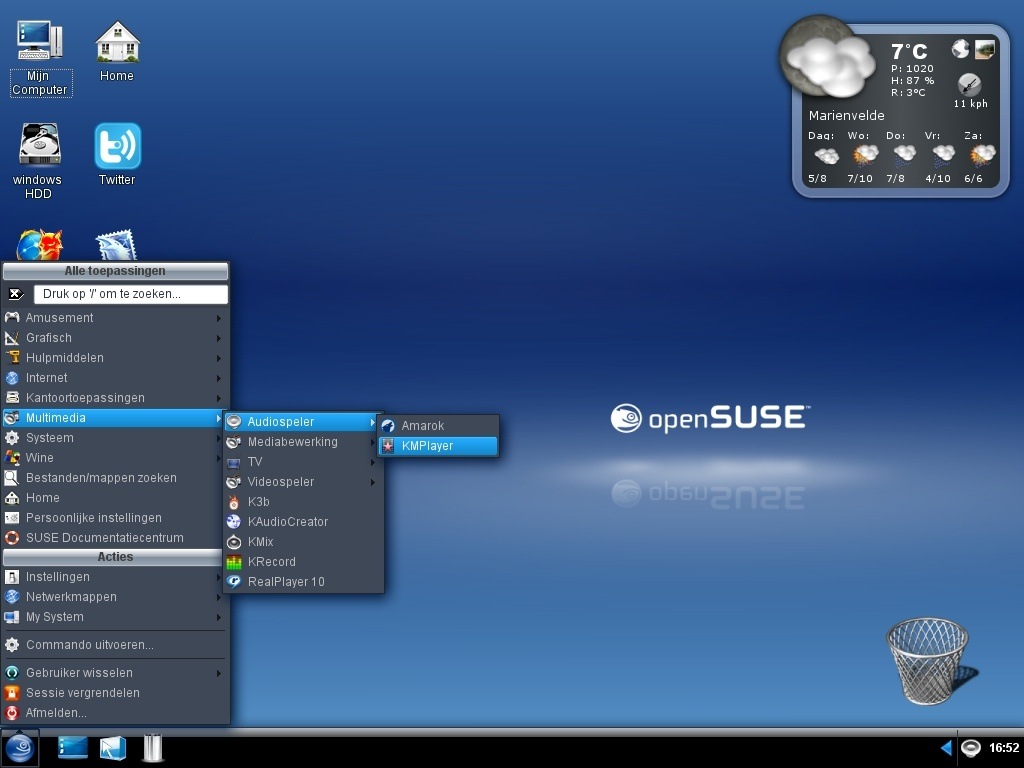Open the Amusement submenu
This screenshot has height=768, width=1024.
point(115,318)
